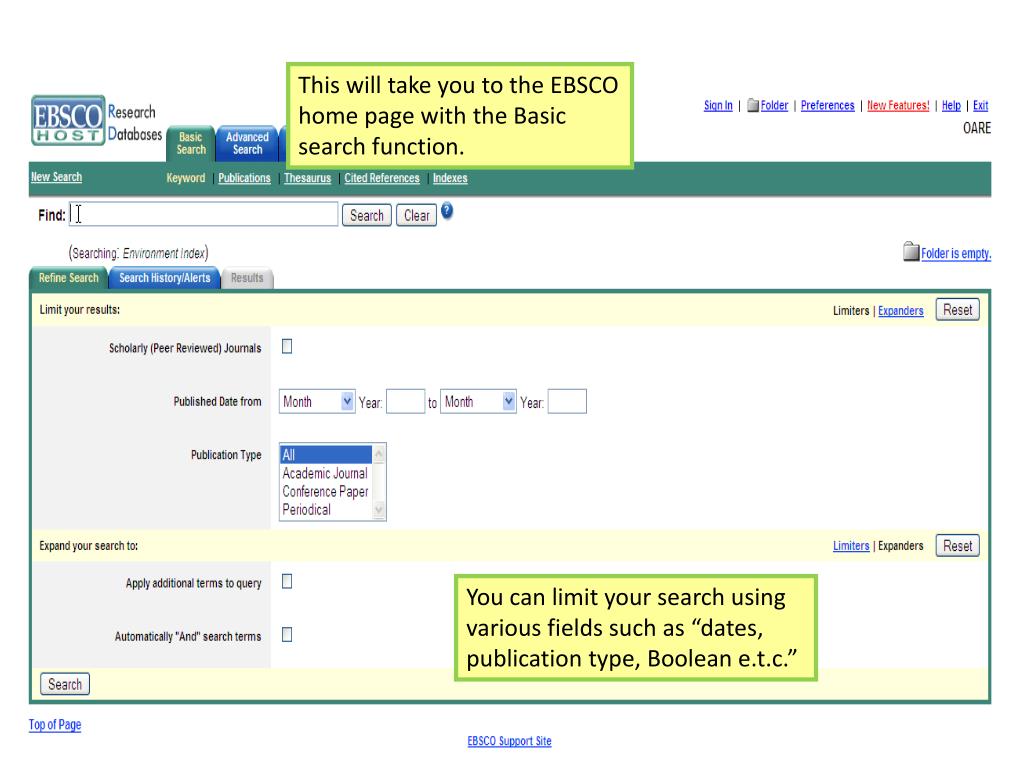Image resolution: width=1024 pixels, height=768 pixels.
Task: Open Publications in the green menu bar
Action: (244, 178)
